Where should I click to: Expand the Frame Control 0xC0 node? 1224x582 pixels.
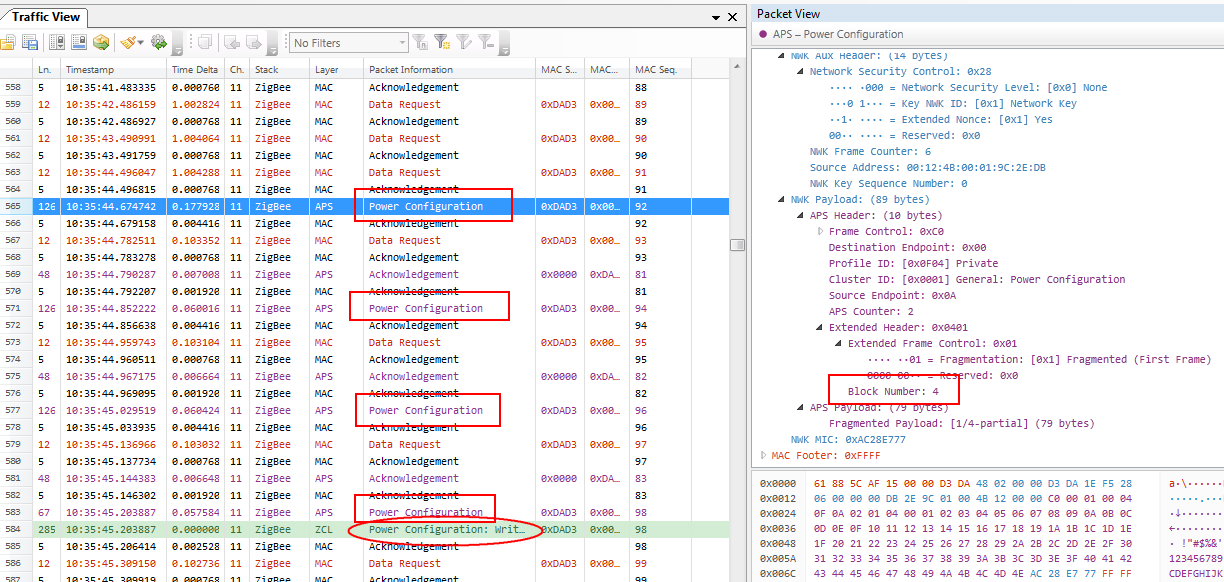tap(821, 231)
